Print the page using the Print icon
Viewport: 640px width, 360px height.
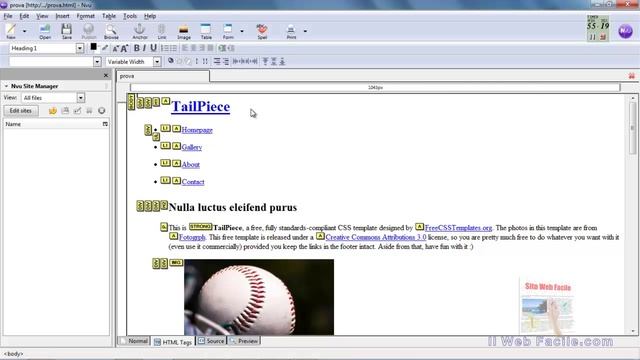(291, 31)
